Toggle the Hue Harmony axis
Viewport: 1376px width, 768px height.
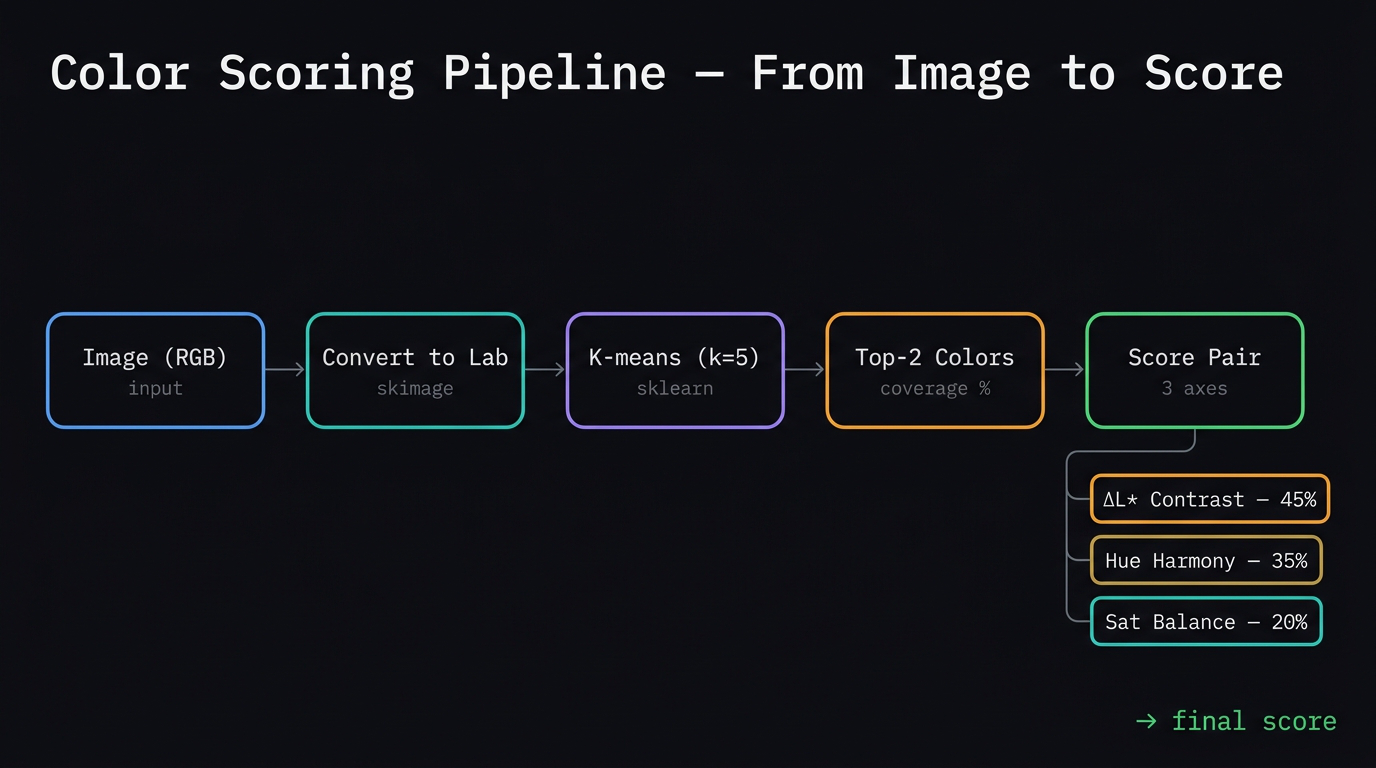click(1206, 560)
